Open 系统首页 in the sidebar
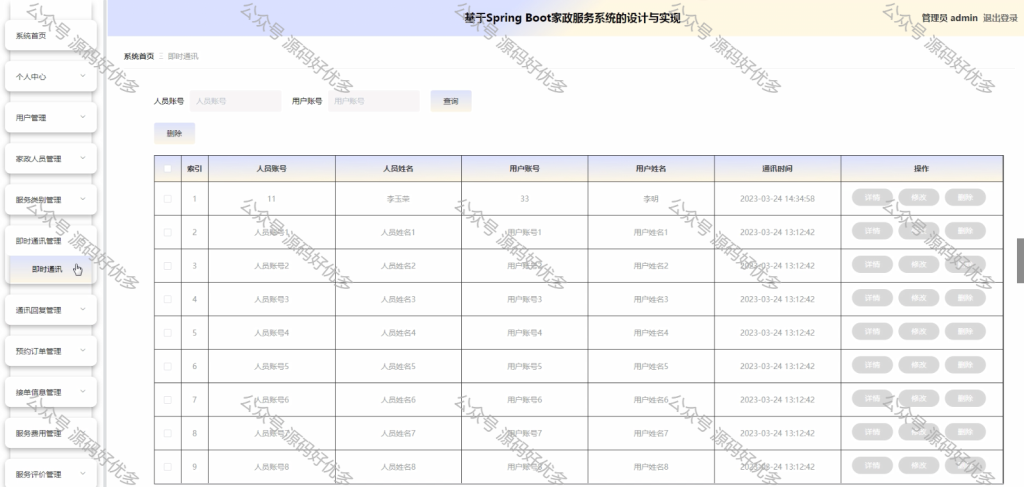 pos(51,35)
